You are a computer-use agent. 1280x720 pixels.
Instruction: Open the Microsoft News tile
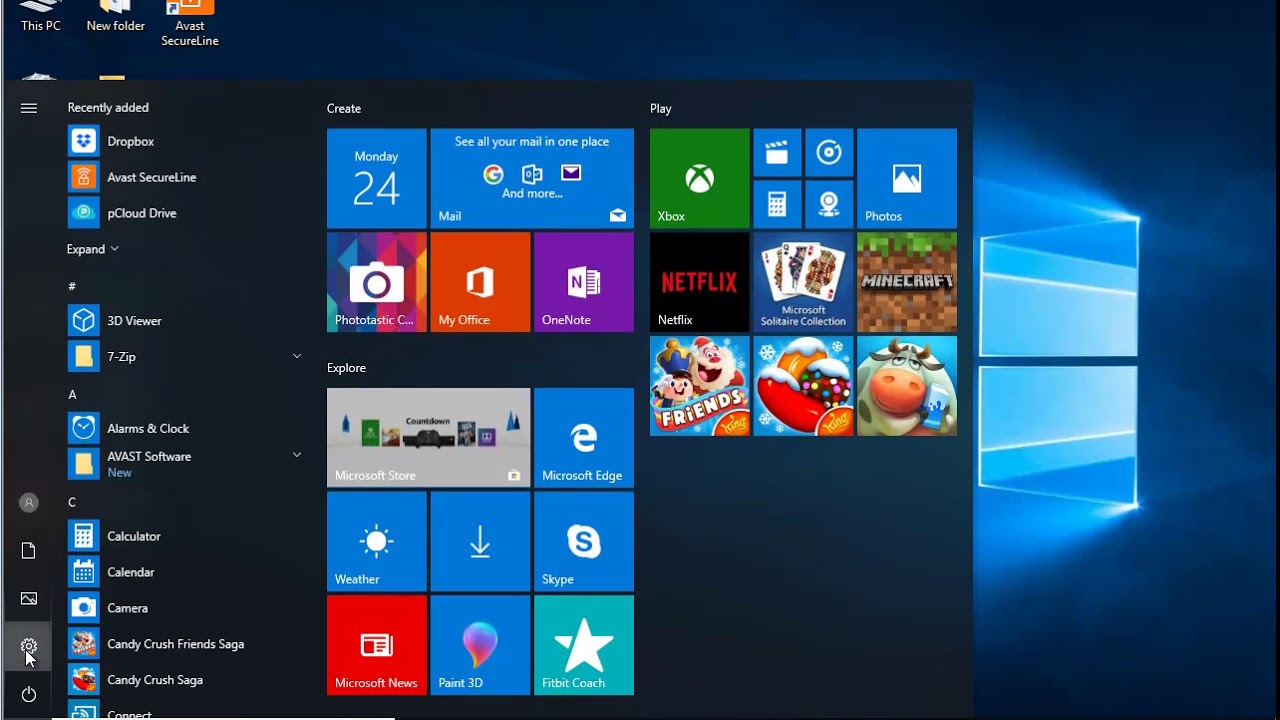pyautogui.click(x=377, y=645)
